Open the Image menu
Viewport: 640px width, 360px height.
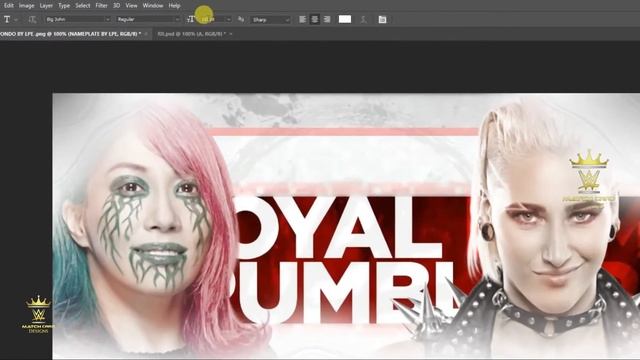[27, 6]
